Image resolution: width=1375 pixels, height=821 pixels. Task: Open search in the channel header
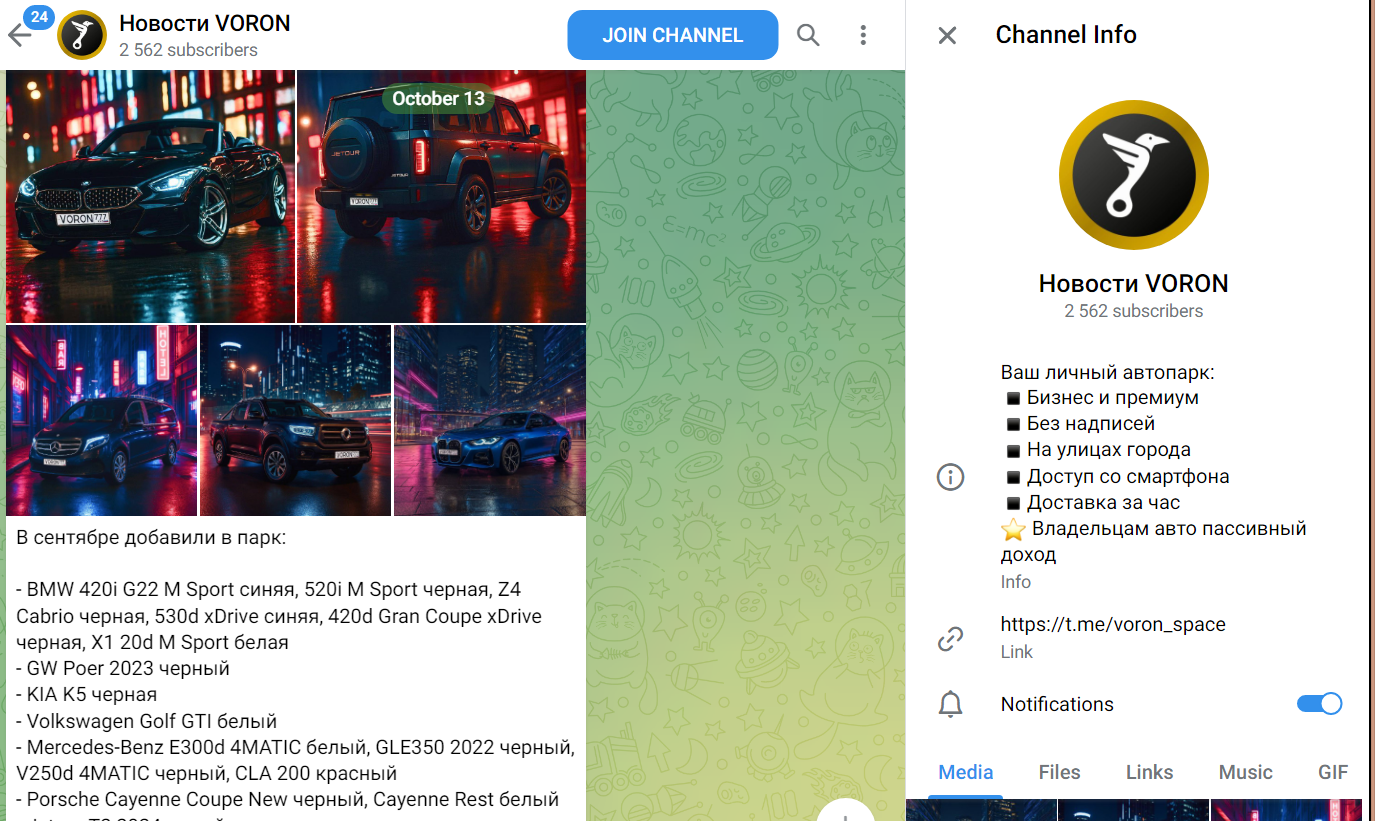[808, 35]
